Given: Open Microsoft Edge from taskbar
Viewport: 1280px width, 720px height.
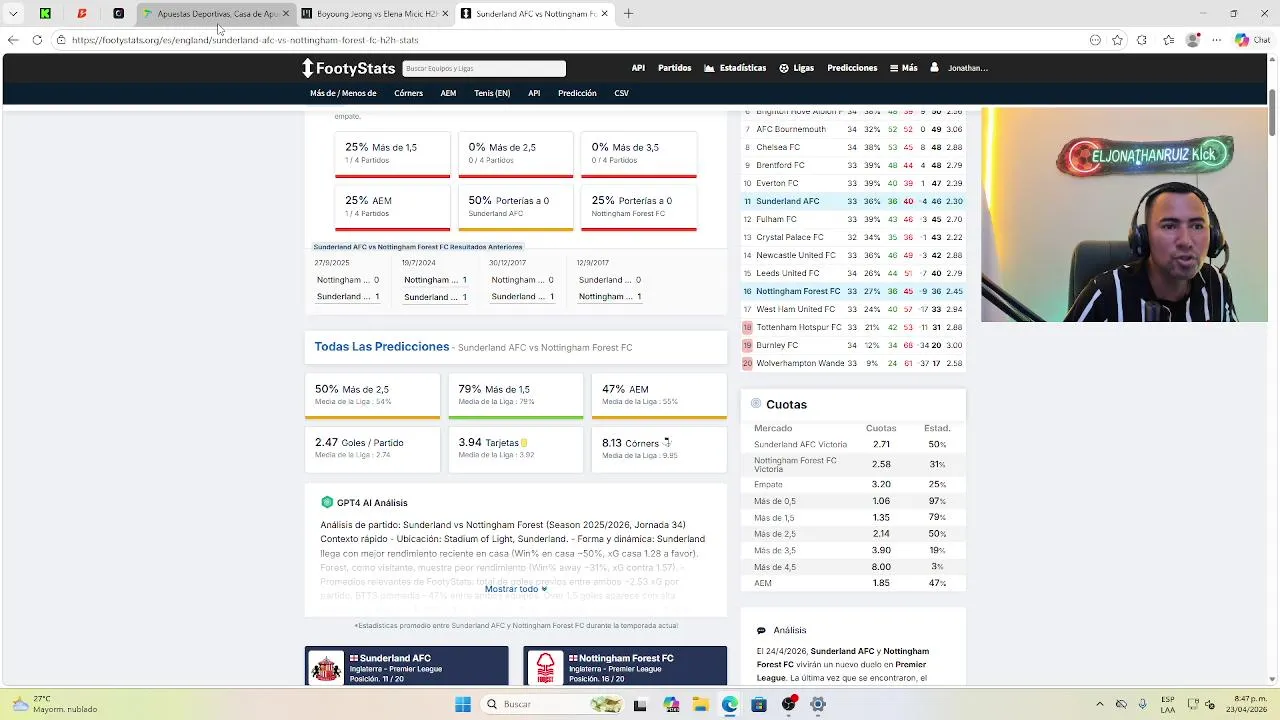Looking at the screenshot, I should pos(730,704).
